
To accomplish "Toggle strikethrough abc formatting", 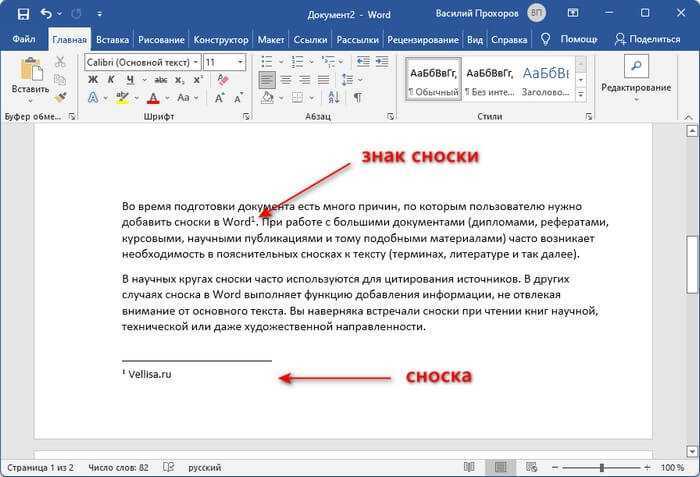I will (161, 80).
